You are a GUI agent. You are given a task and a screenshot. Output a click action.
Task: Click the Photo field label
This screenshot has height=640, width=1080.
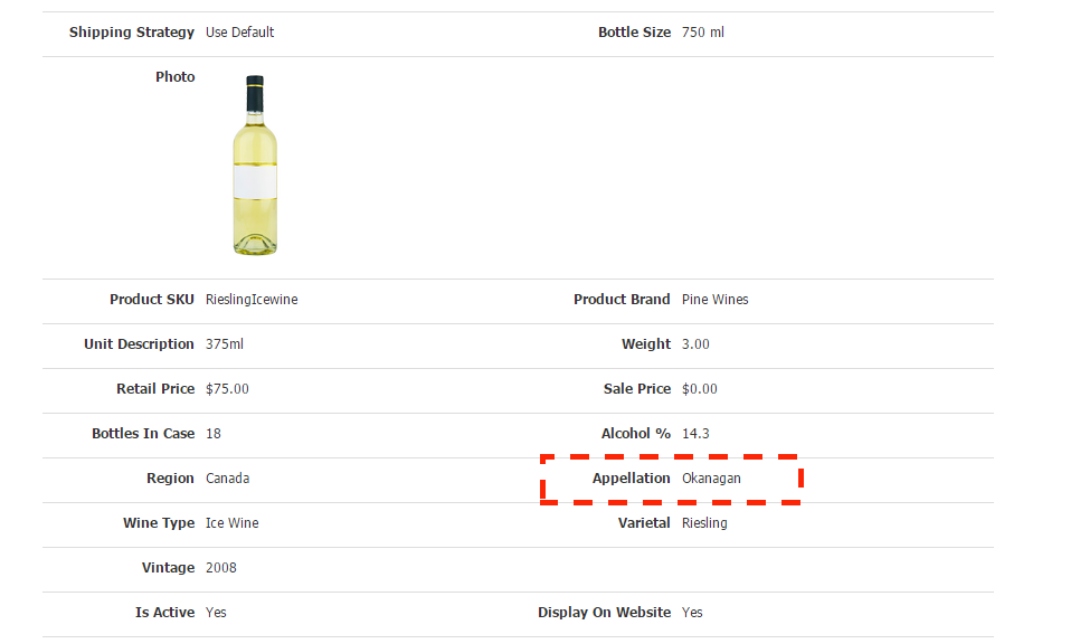175,77
